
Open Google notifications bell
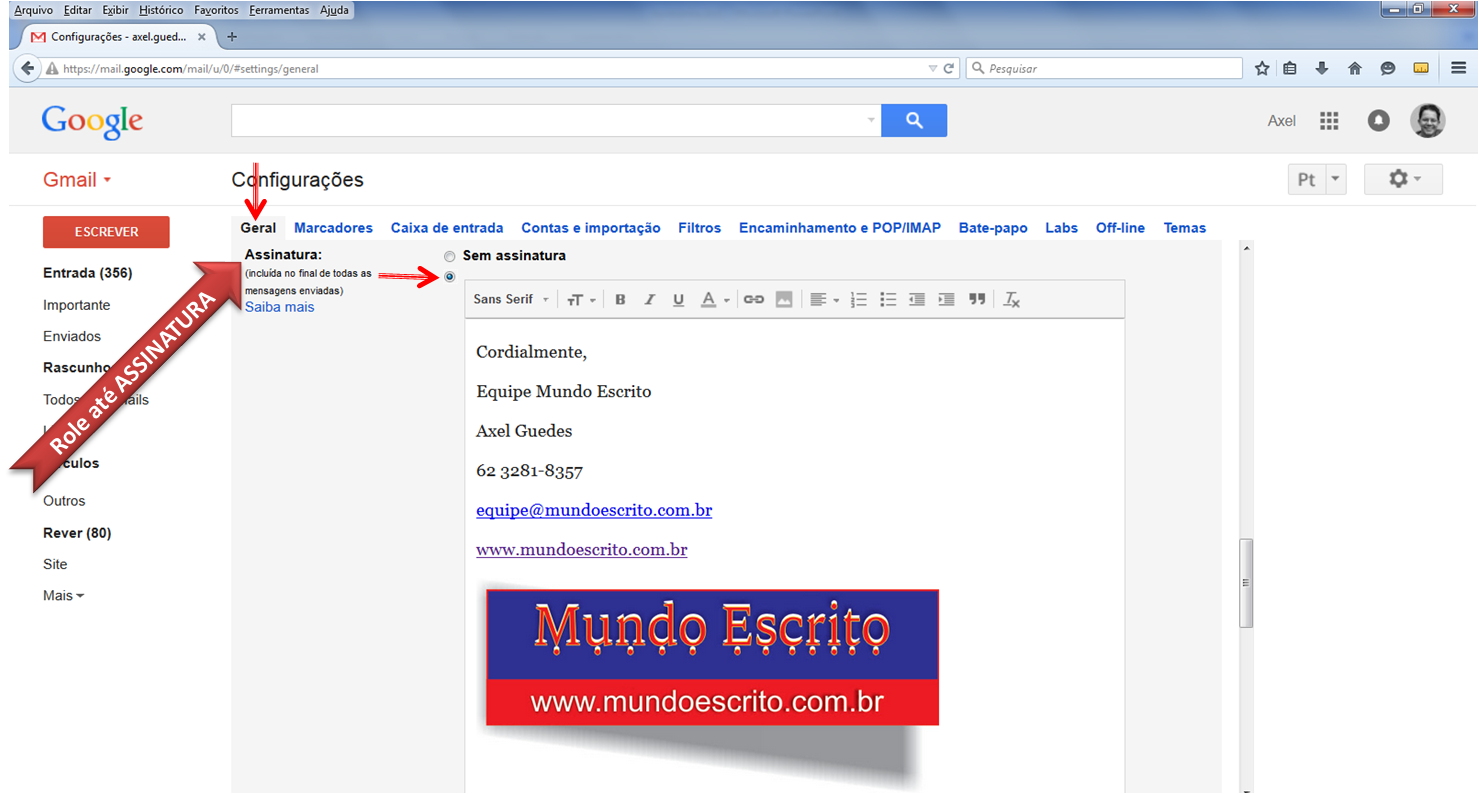coord(1379,121)
